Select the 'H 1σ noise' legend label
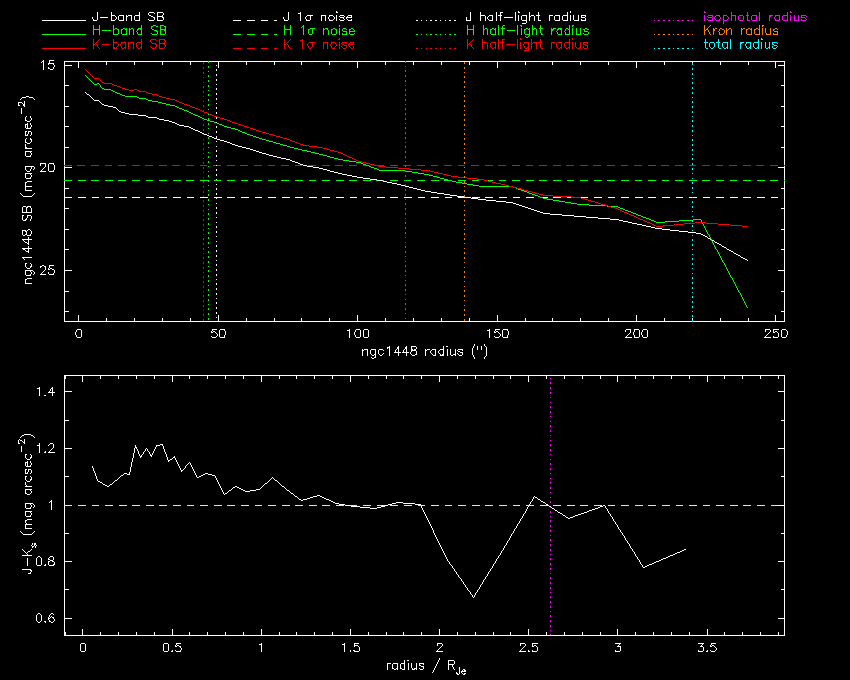This screenshot has width=850, height=680. pyautogui.click(x=319, y=31)
